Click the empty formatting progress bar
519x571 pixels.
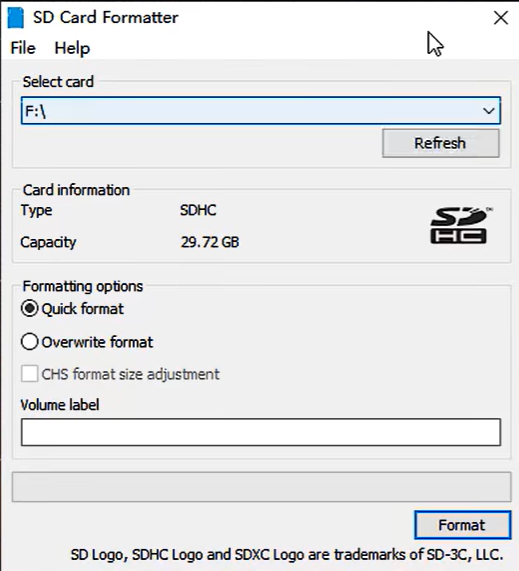coord(262,487)
